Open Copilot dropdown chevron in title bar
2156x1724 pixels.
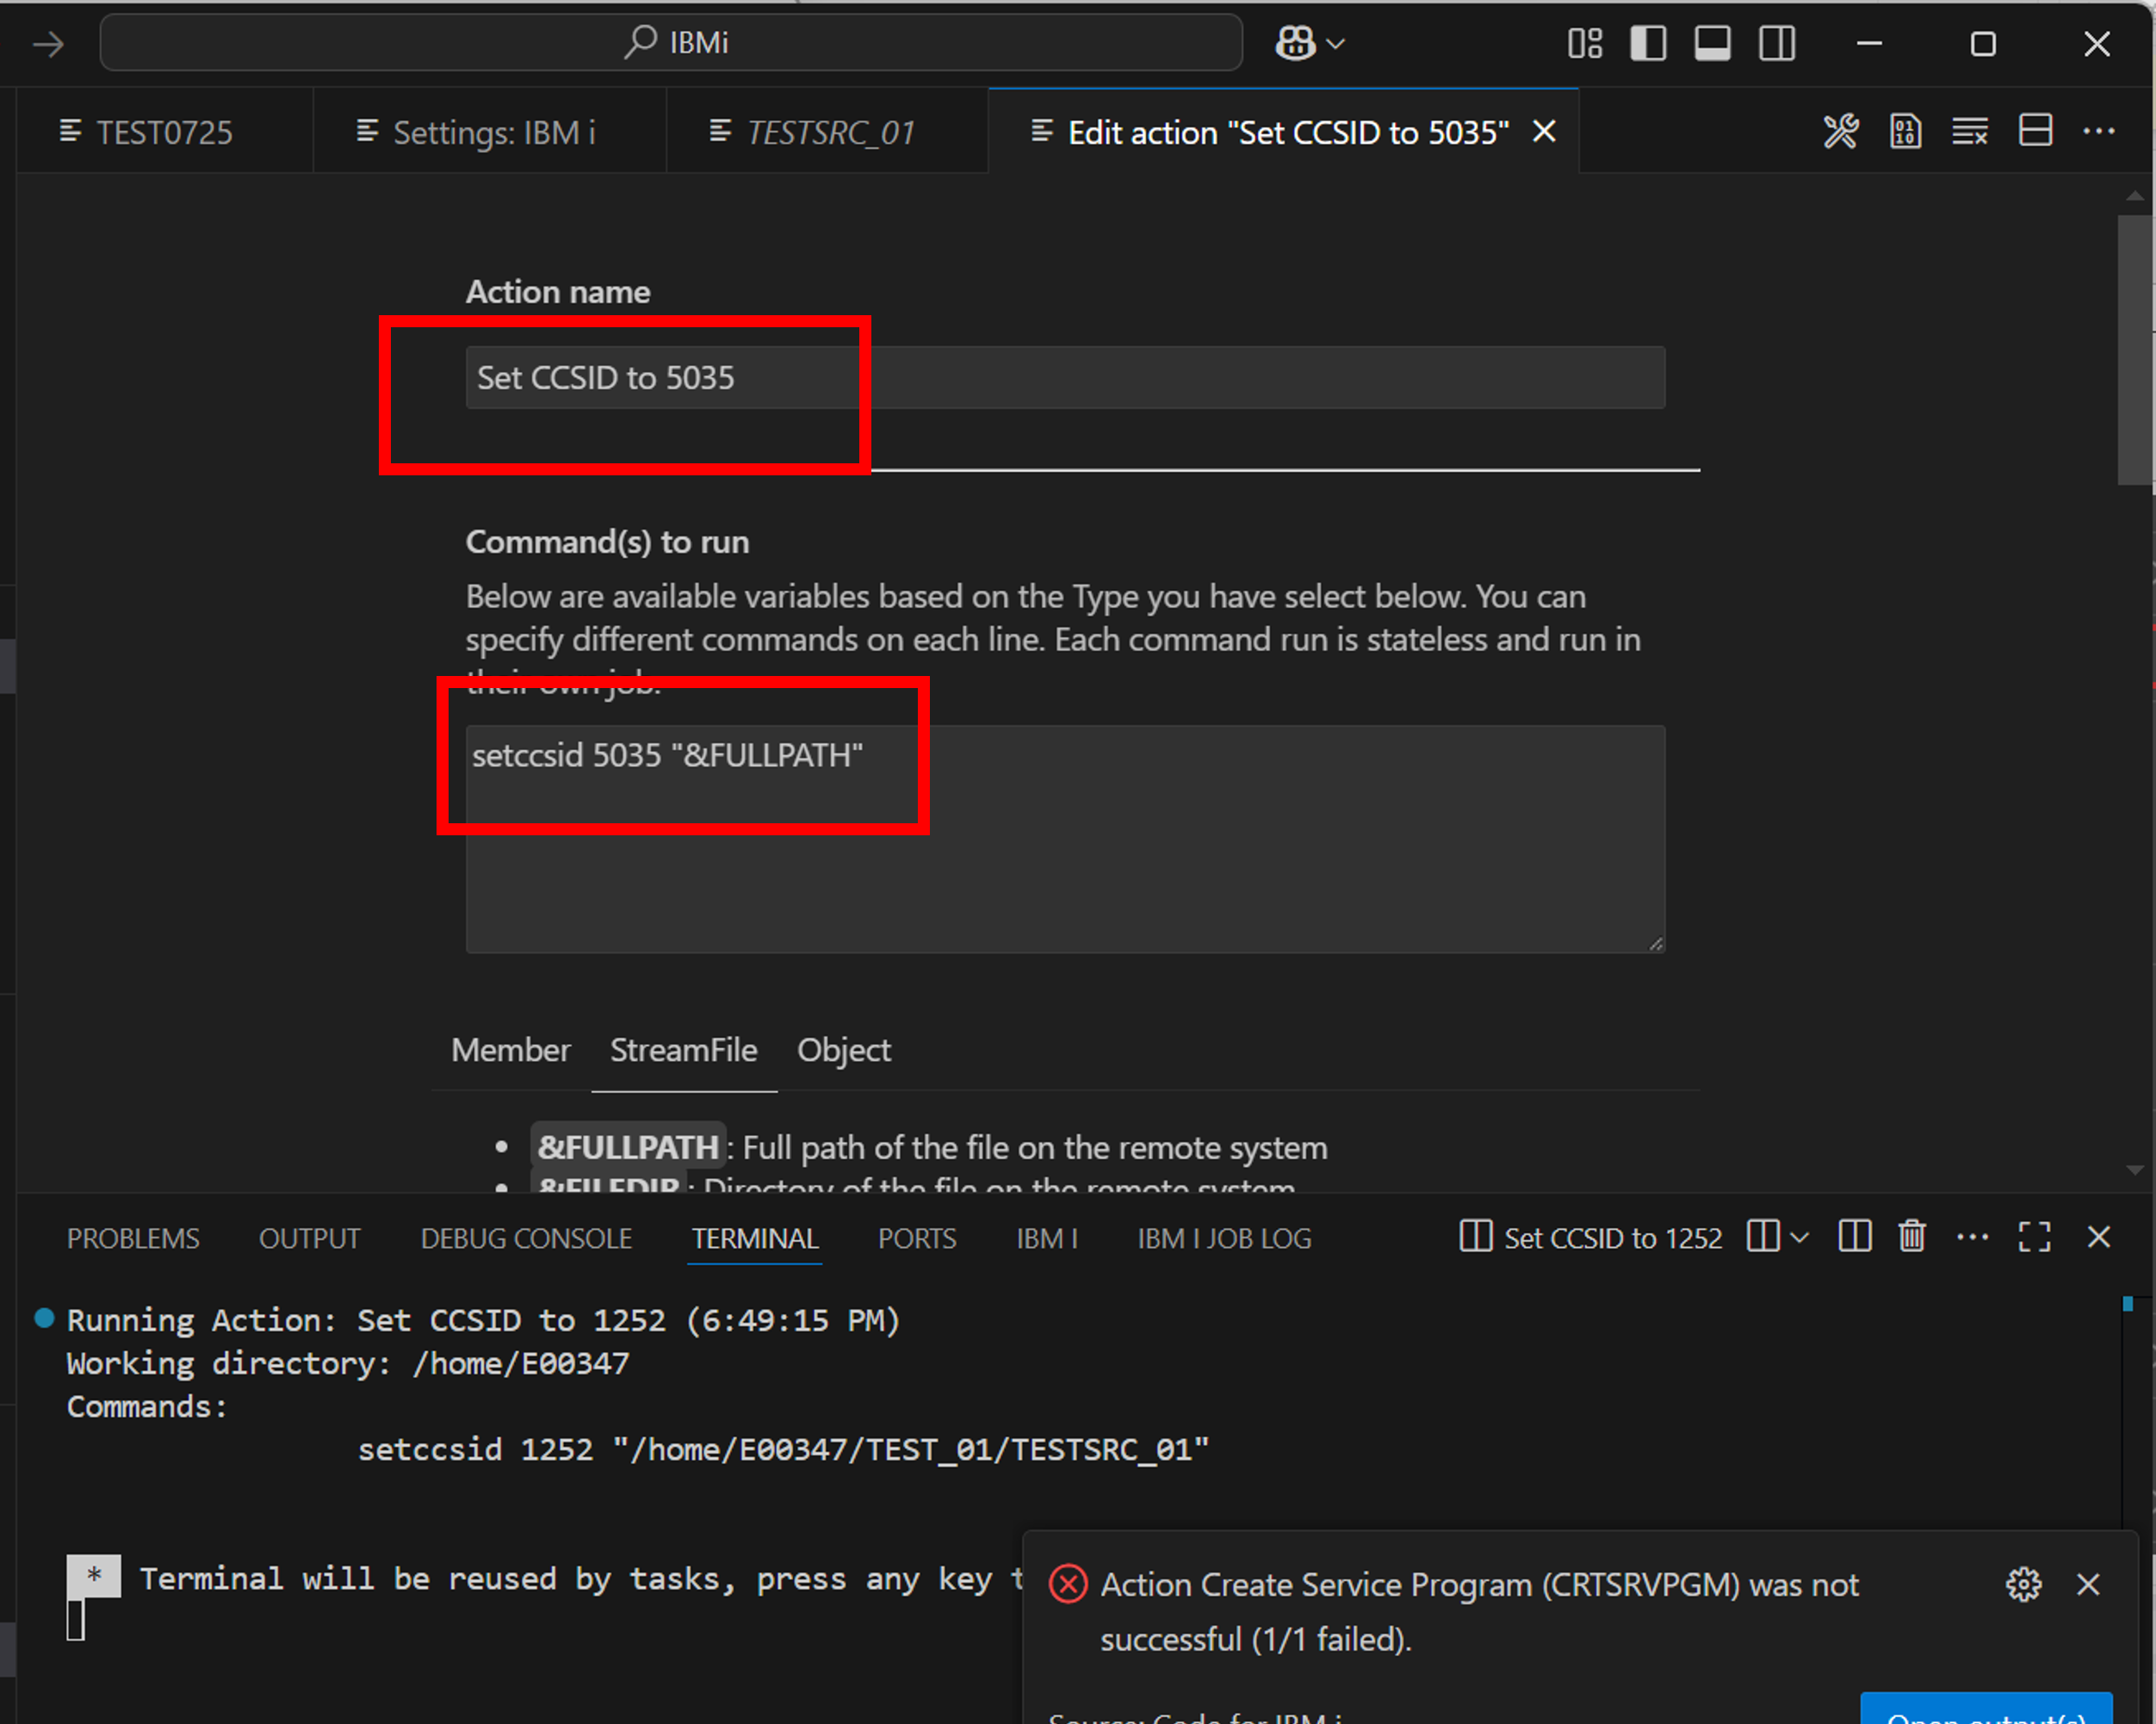(1335, 44)
